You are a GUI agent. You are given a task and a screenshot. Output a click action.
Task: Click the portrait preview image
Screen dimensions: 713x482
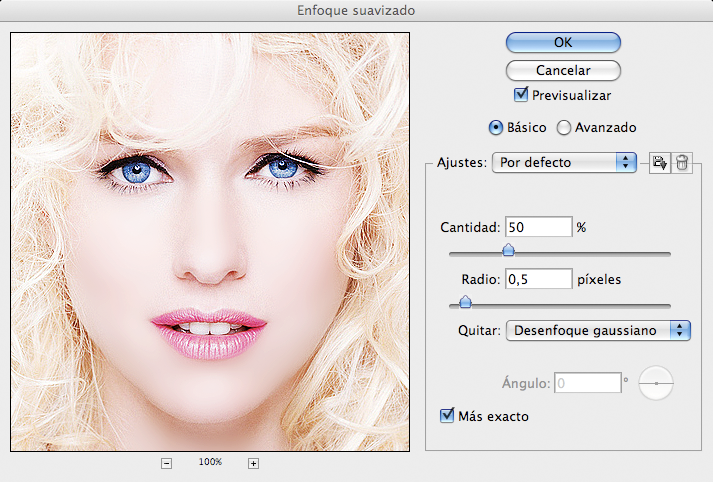(210, 242)
